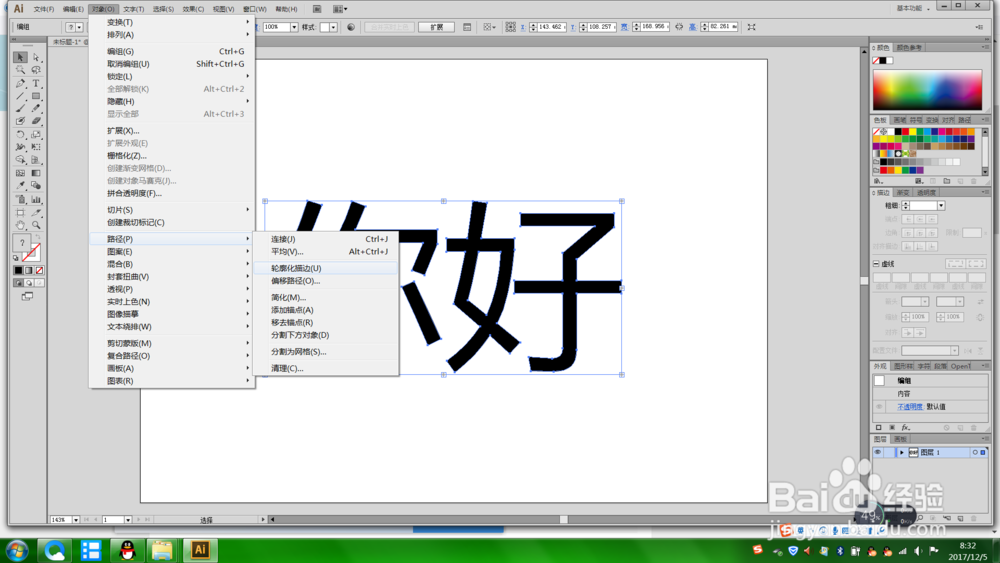Choose 偏移路径(O)... menu item
1000x563 pixels.
pos(326,281)
